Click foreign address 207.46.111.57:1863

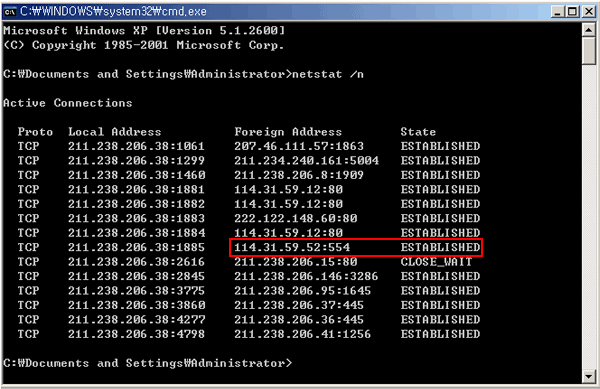click(299, 146)
